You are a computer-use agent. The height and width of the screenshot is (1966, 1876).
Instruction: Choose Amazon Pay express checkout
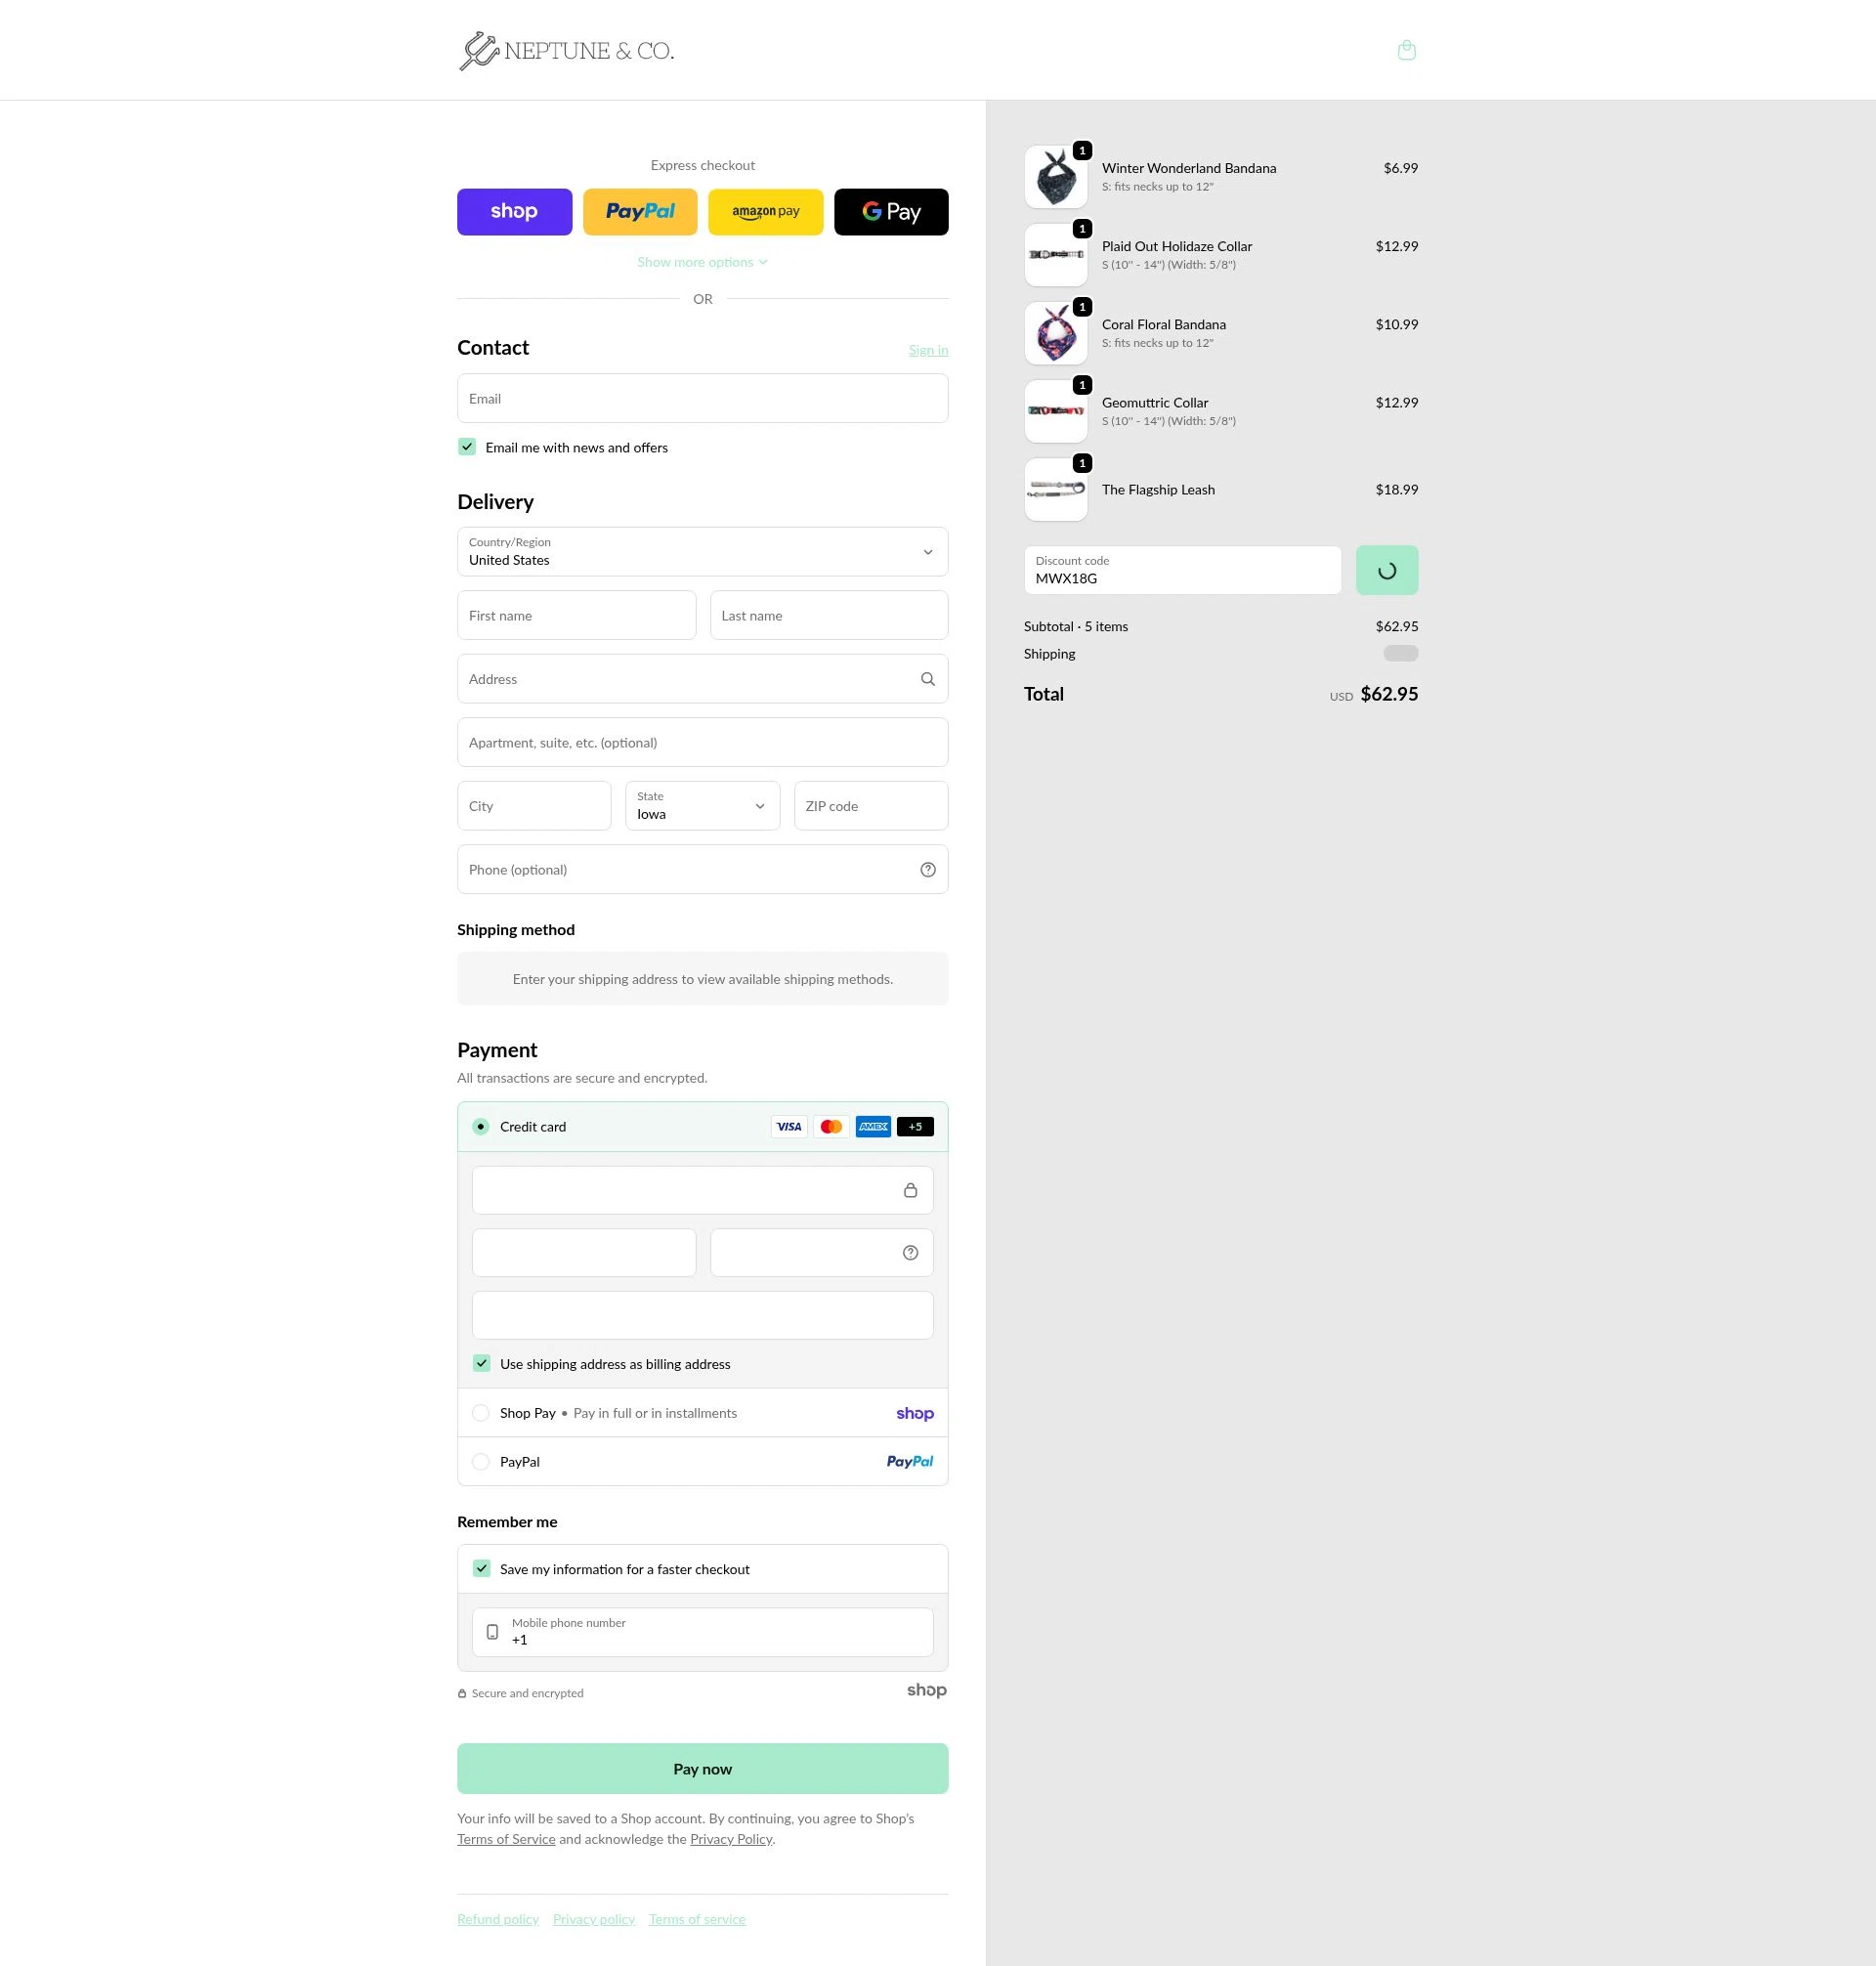click(x=765, y=211)
